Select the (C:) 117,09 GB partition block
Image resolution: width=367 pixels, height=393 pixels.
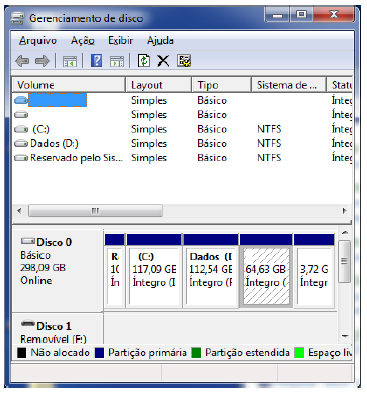tap(154, 270)
